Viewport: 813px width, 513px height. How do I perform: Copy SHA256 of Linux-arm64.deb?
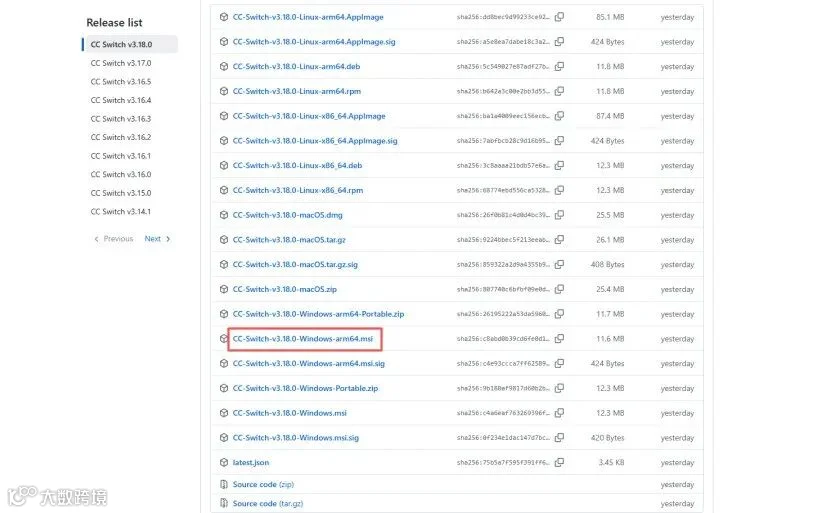[559, 66]
